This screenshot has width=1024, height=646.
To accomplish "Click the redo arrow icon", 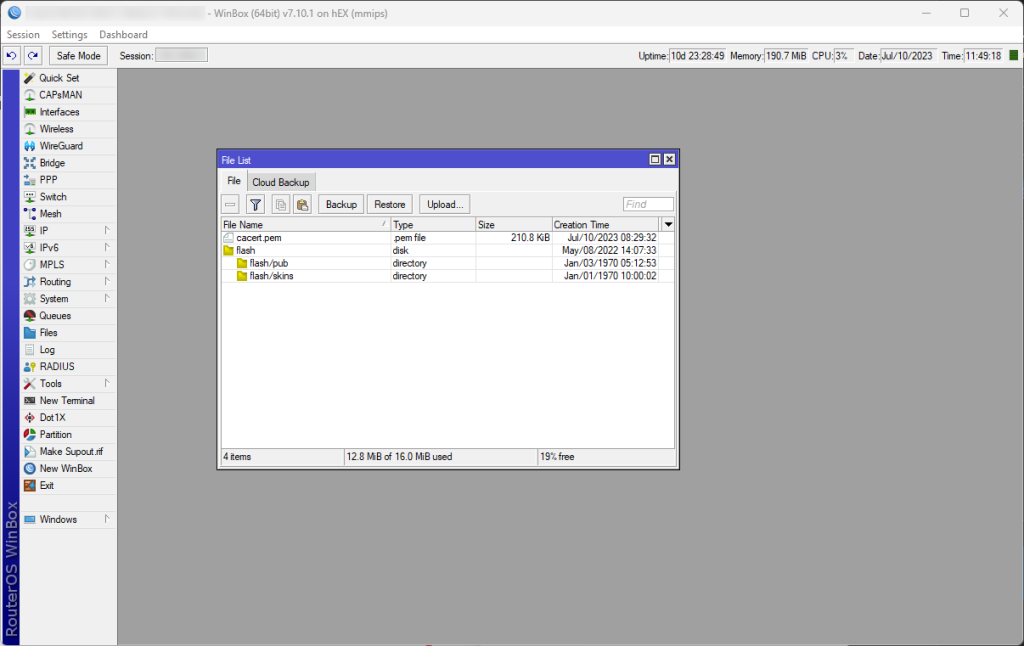I will tap(33, 56).
